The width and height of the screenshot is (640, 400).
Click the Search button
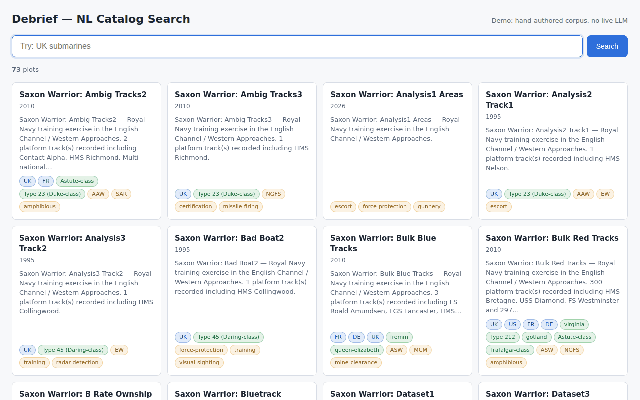607,46
